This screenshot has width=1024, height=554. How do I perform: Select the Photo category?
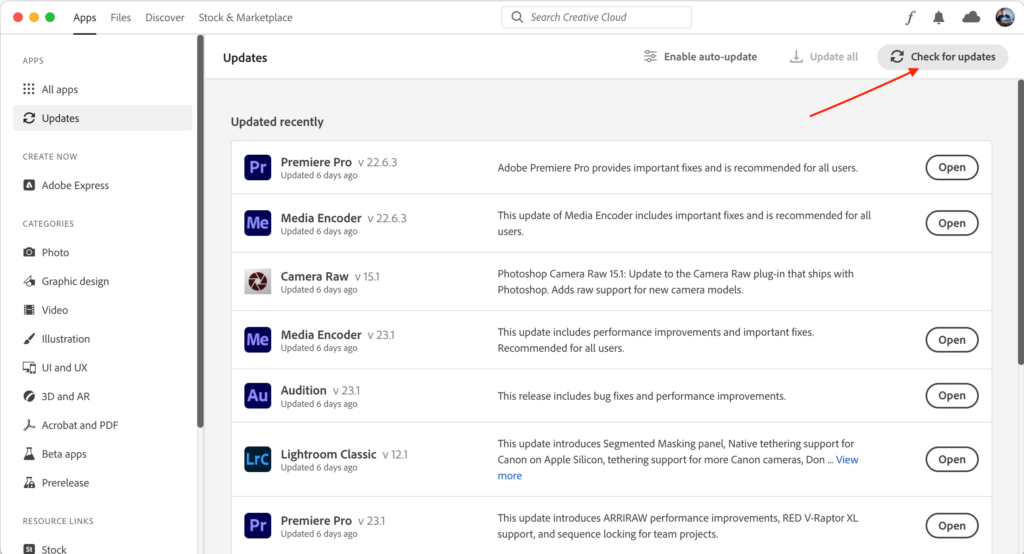click(103, 252)
